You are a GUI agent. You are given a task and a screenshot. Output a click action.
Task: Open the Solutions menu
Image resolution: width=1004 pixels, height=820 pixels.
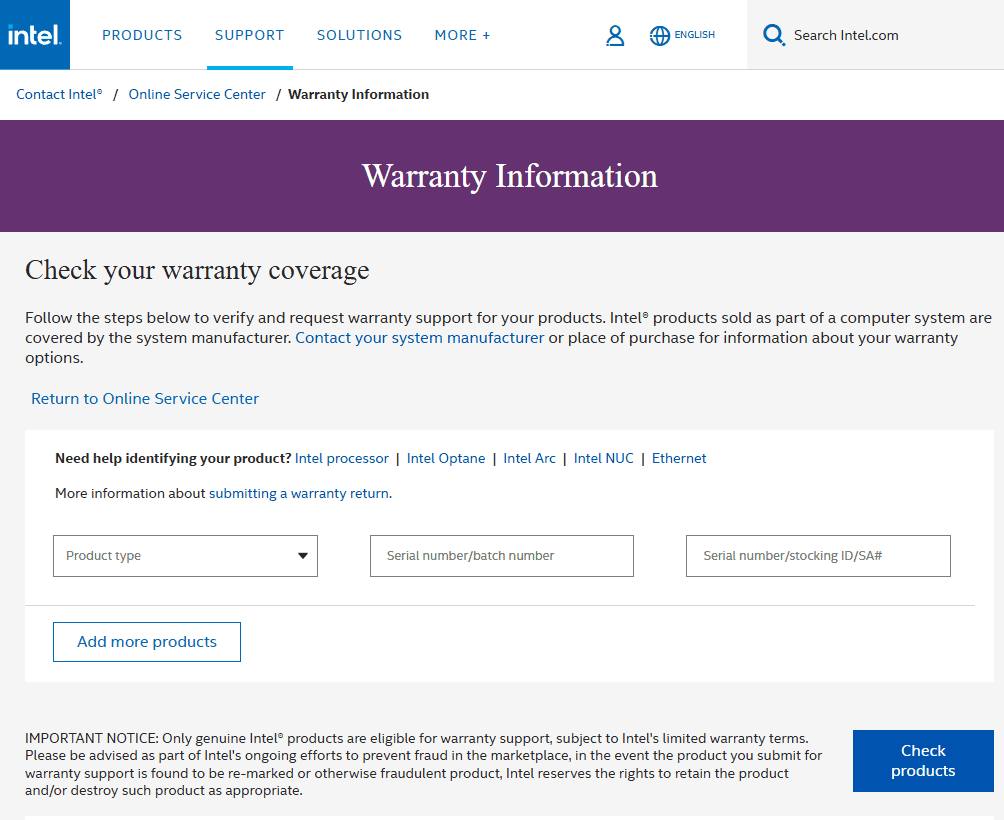tap(359, 35)
